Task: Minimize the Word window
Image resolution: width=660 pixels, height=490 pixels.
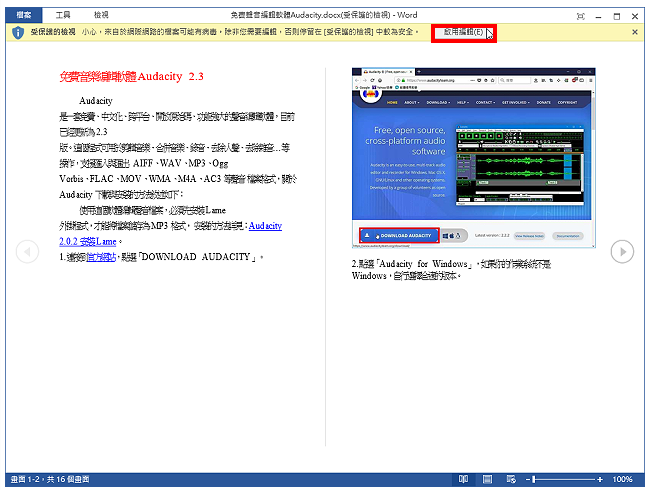Action: coord(598,16)
